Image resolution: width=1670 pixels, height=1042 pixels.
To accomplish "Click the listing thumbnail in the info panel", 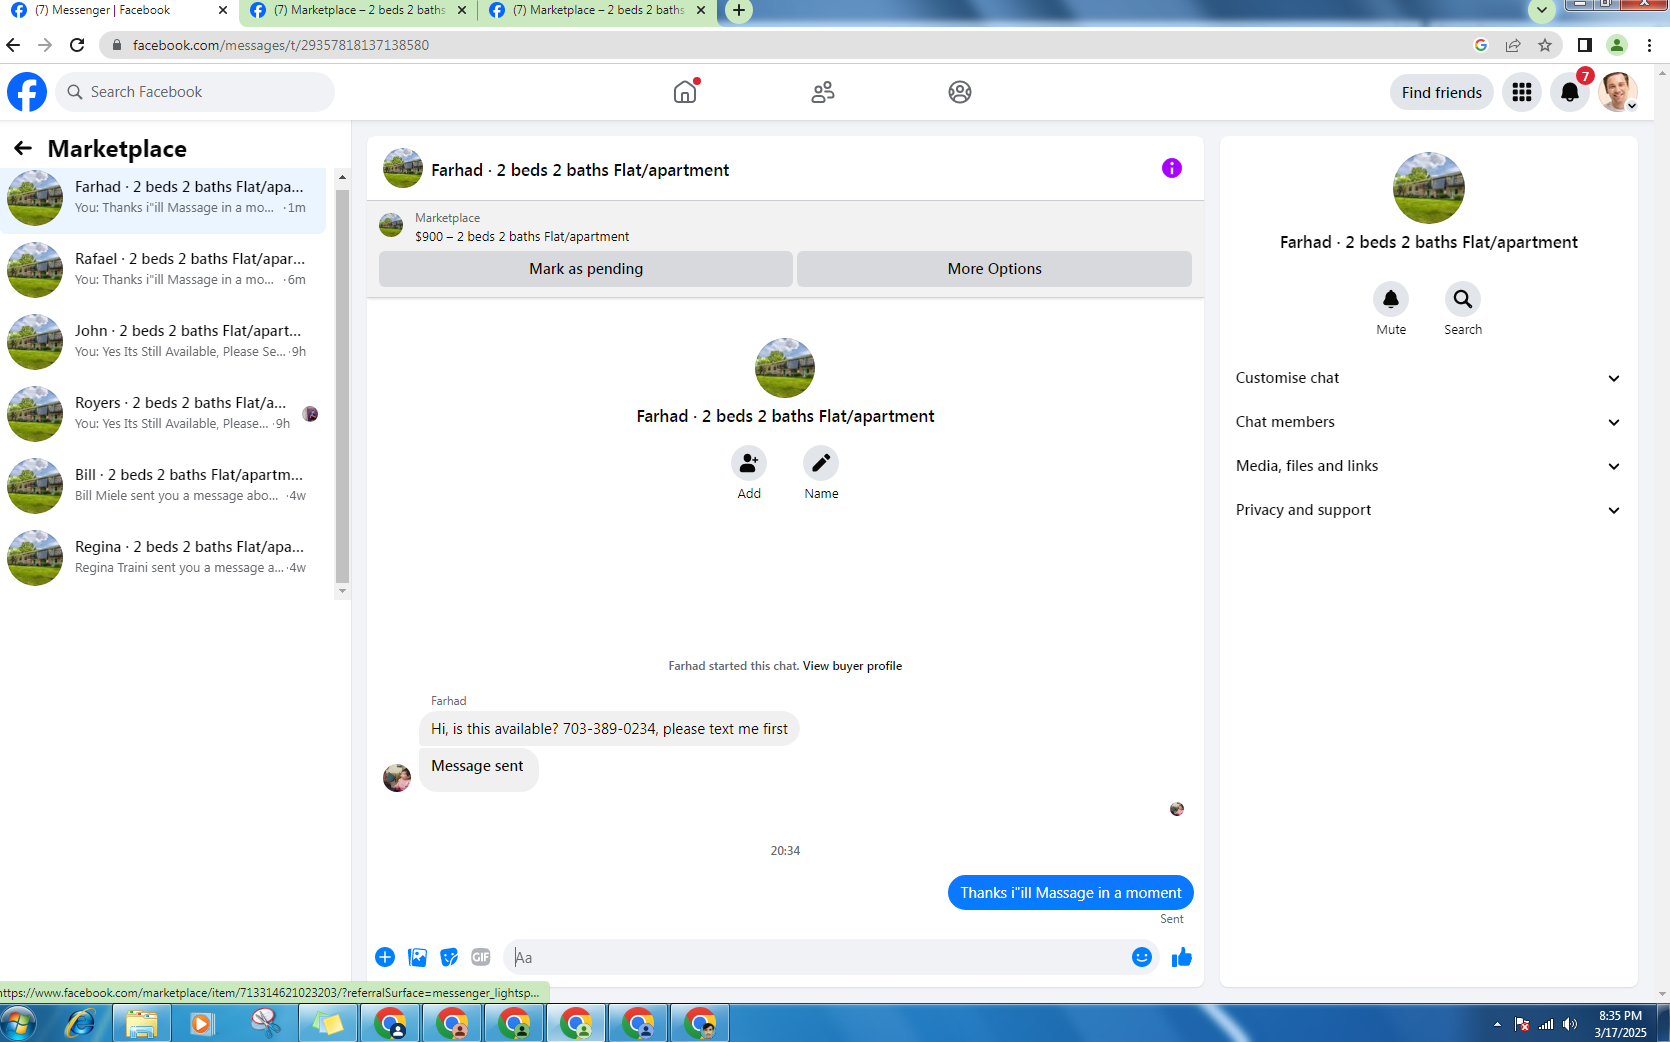I will coord(1429,188).
